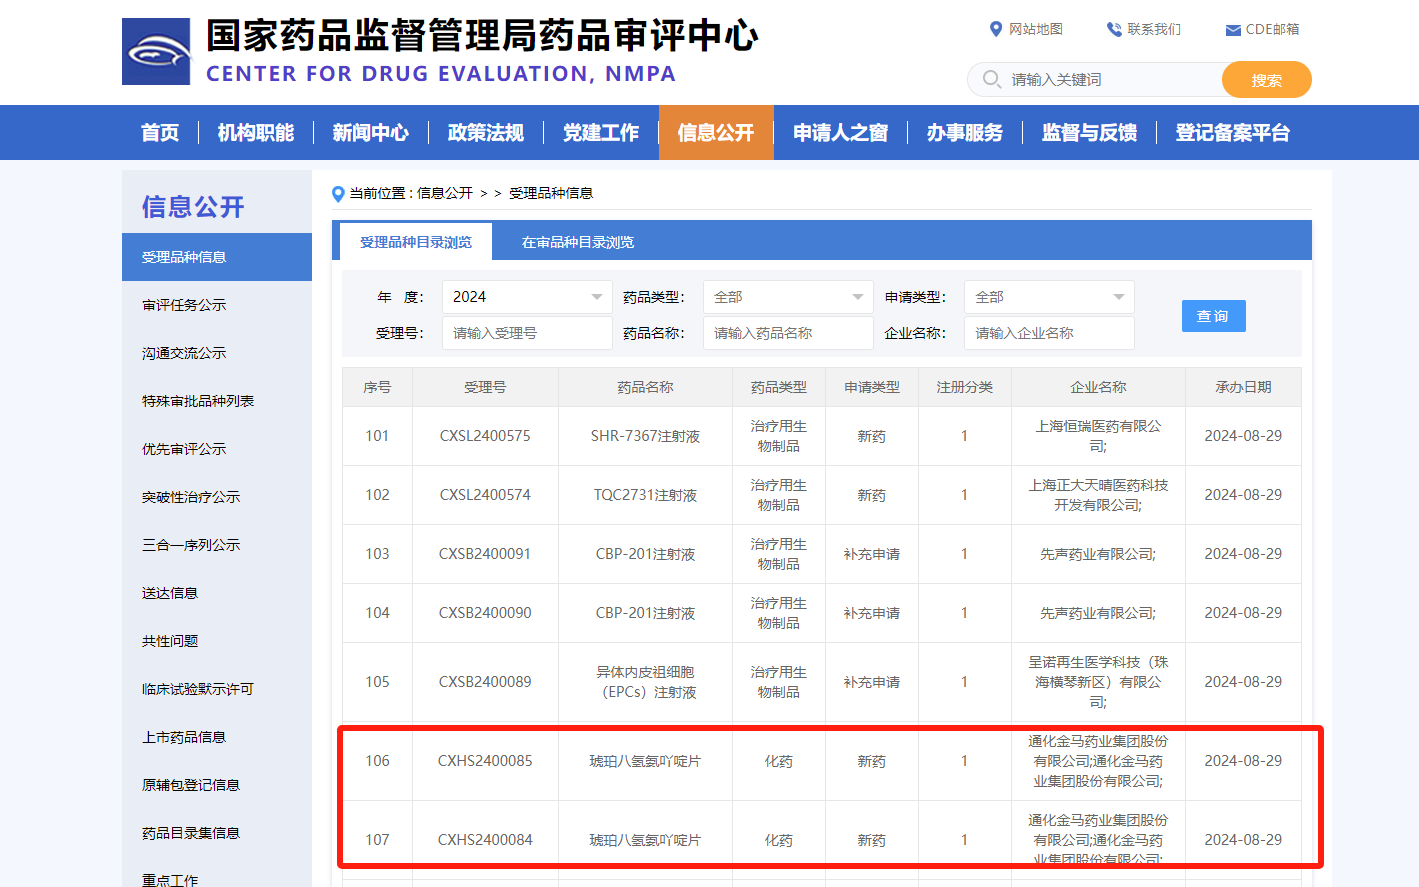Open 登记备案平台 navigation item

[x=1233, y=132]
